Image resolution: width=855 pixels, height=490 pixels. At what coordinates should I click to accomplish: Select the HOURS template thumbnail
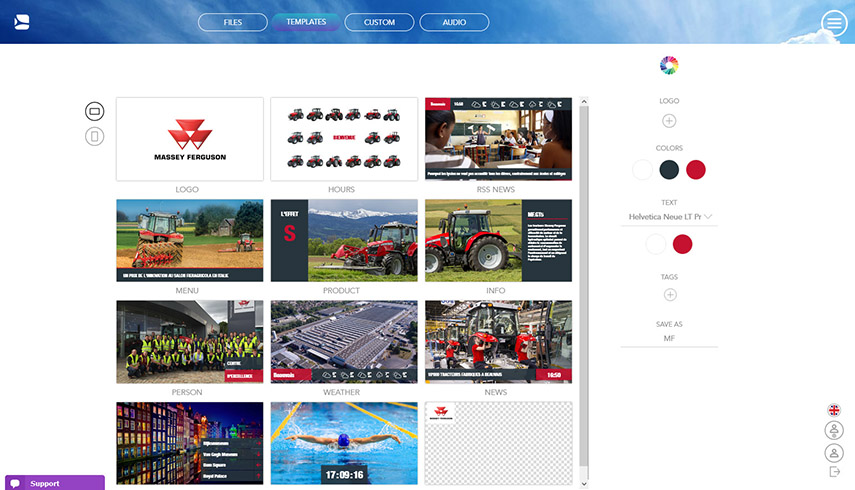(344, 139)
